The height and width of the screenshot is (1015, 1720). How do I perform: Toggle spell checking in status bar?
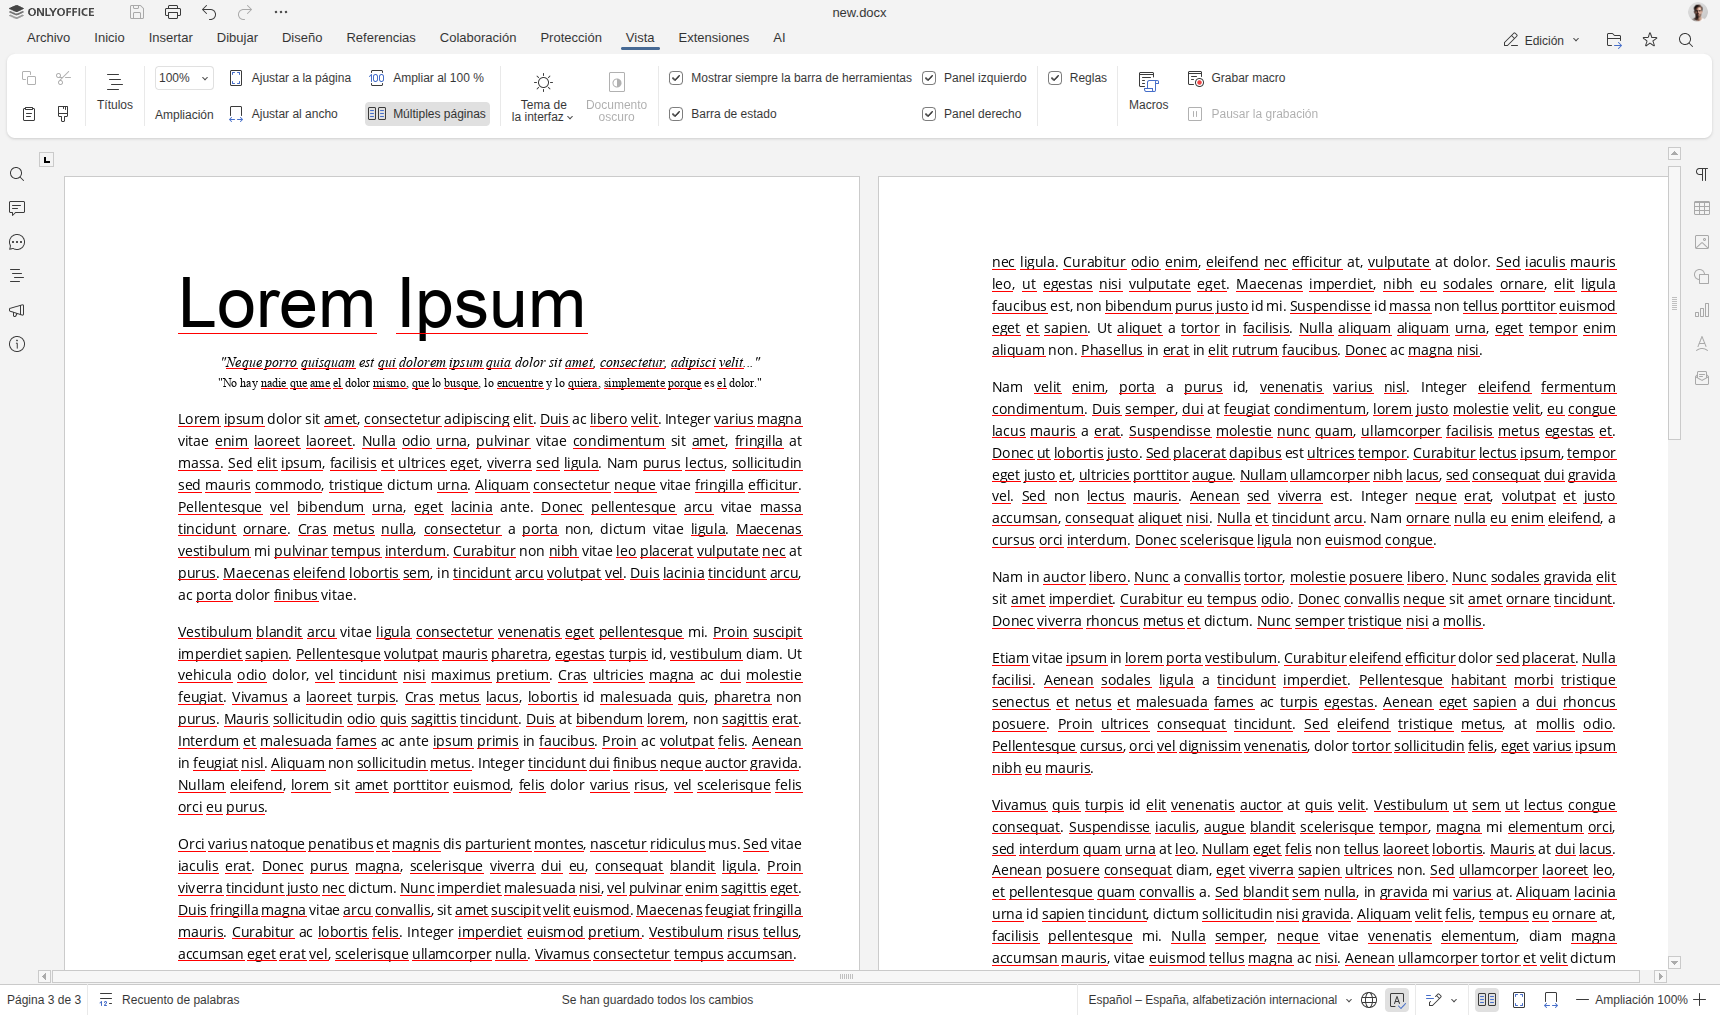[1398, 1000]
